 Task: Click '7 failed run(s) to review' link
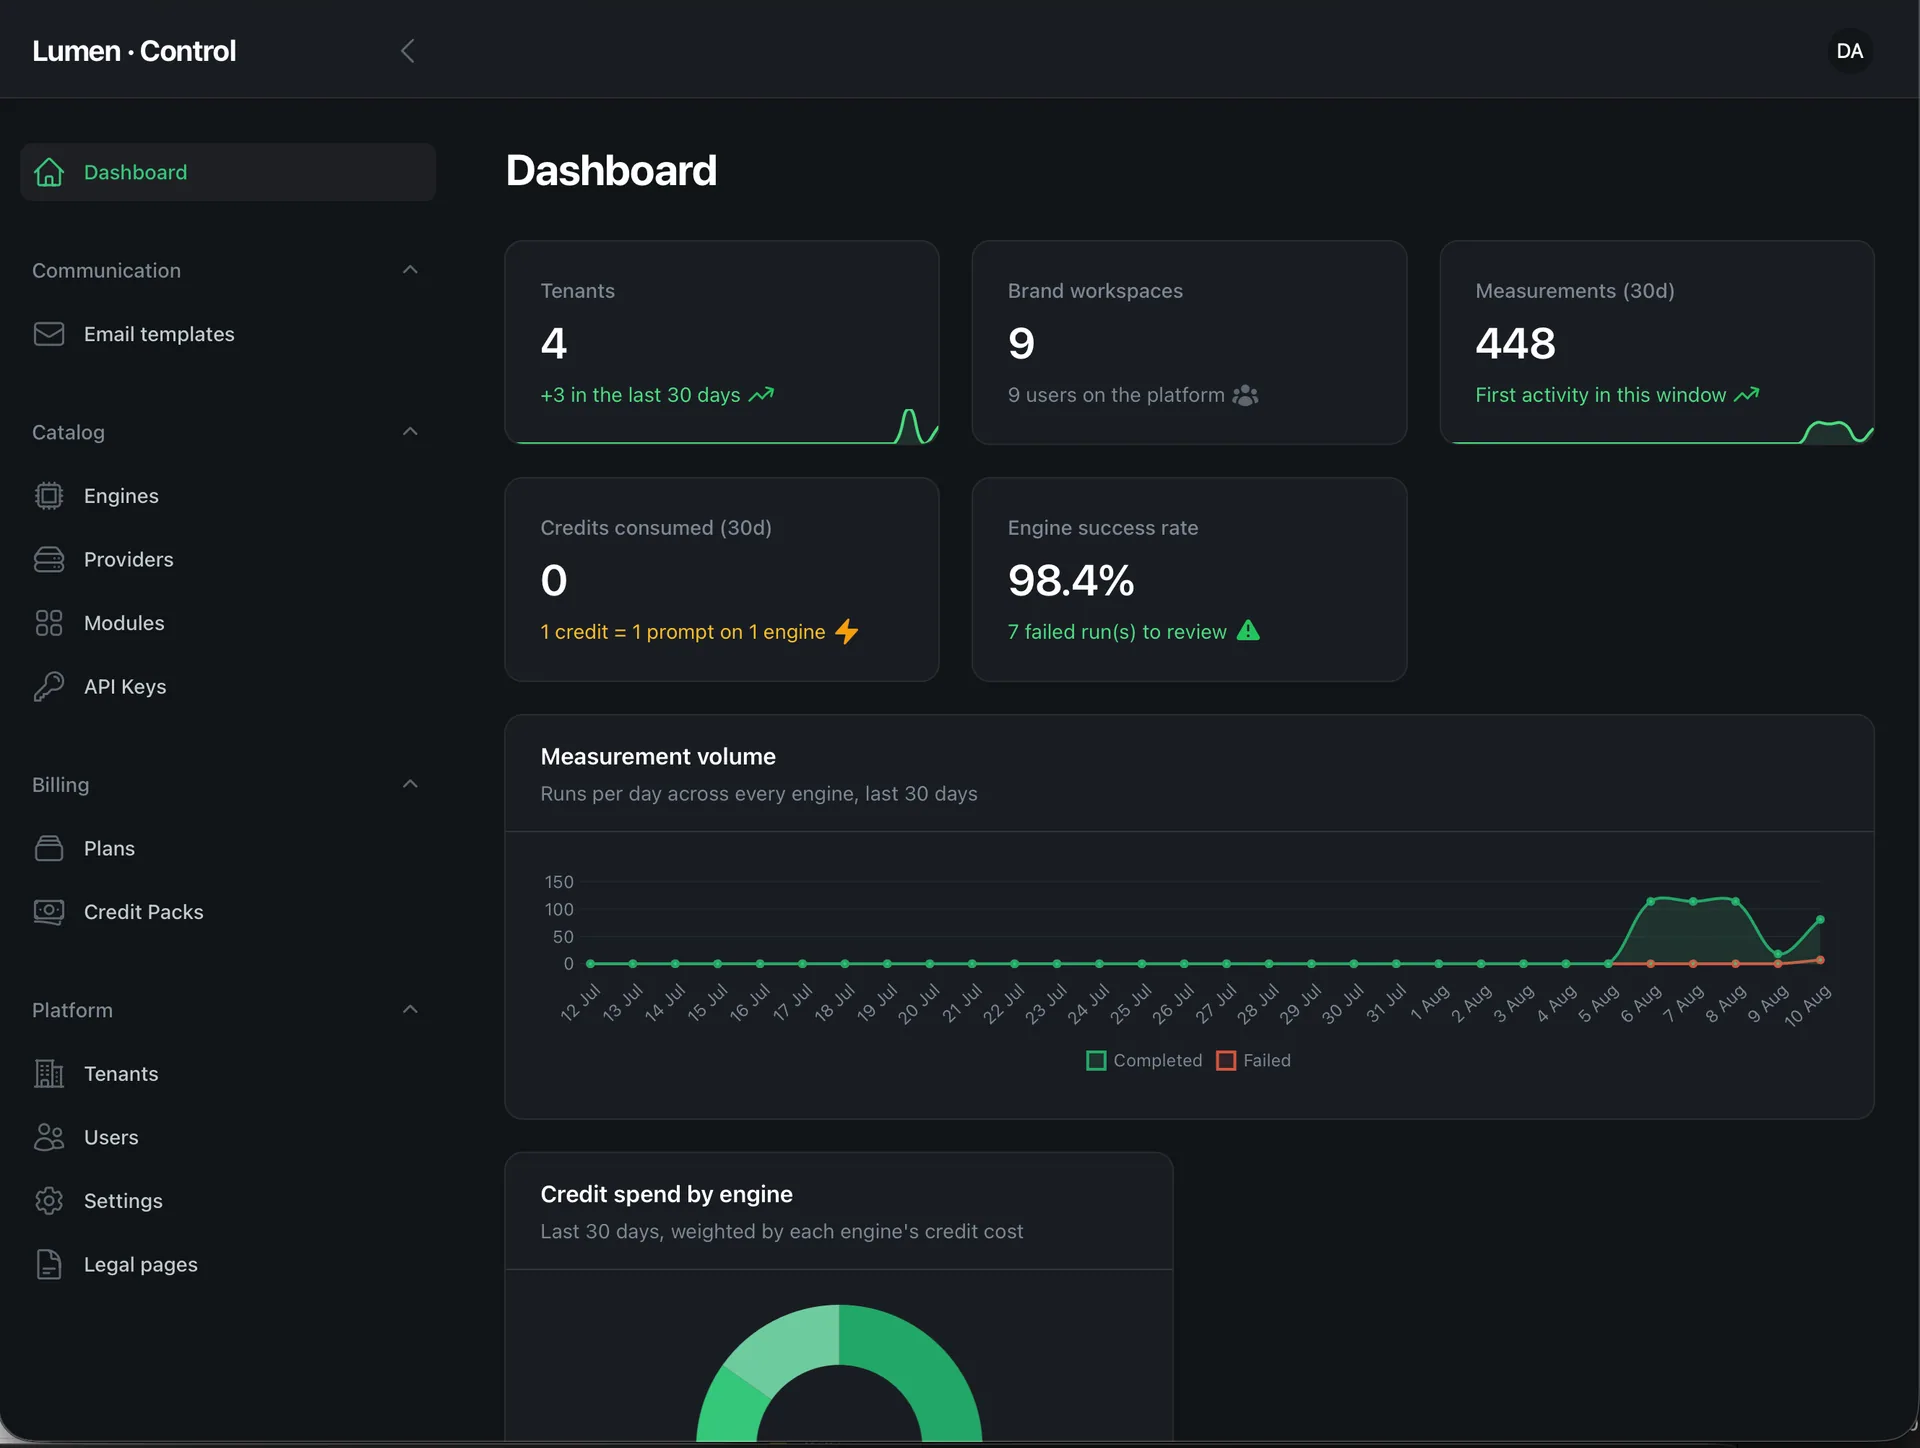tap(1117, 632)
